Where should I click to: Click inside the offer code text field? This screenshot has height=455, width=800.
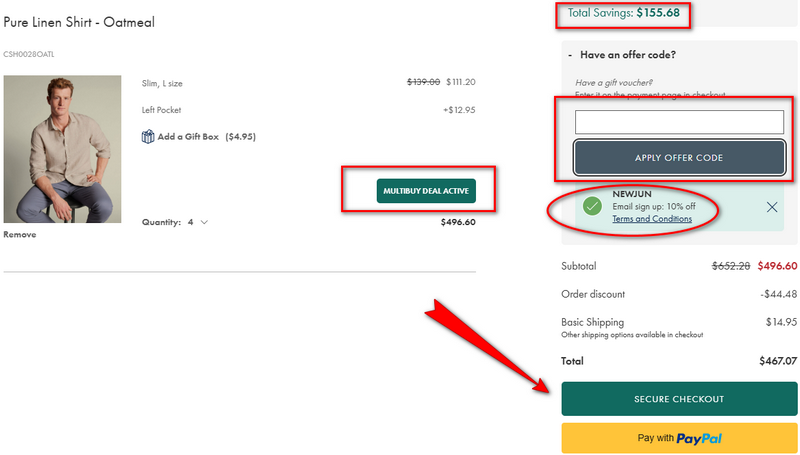click(679, 122)
